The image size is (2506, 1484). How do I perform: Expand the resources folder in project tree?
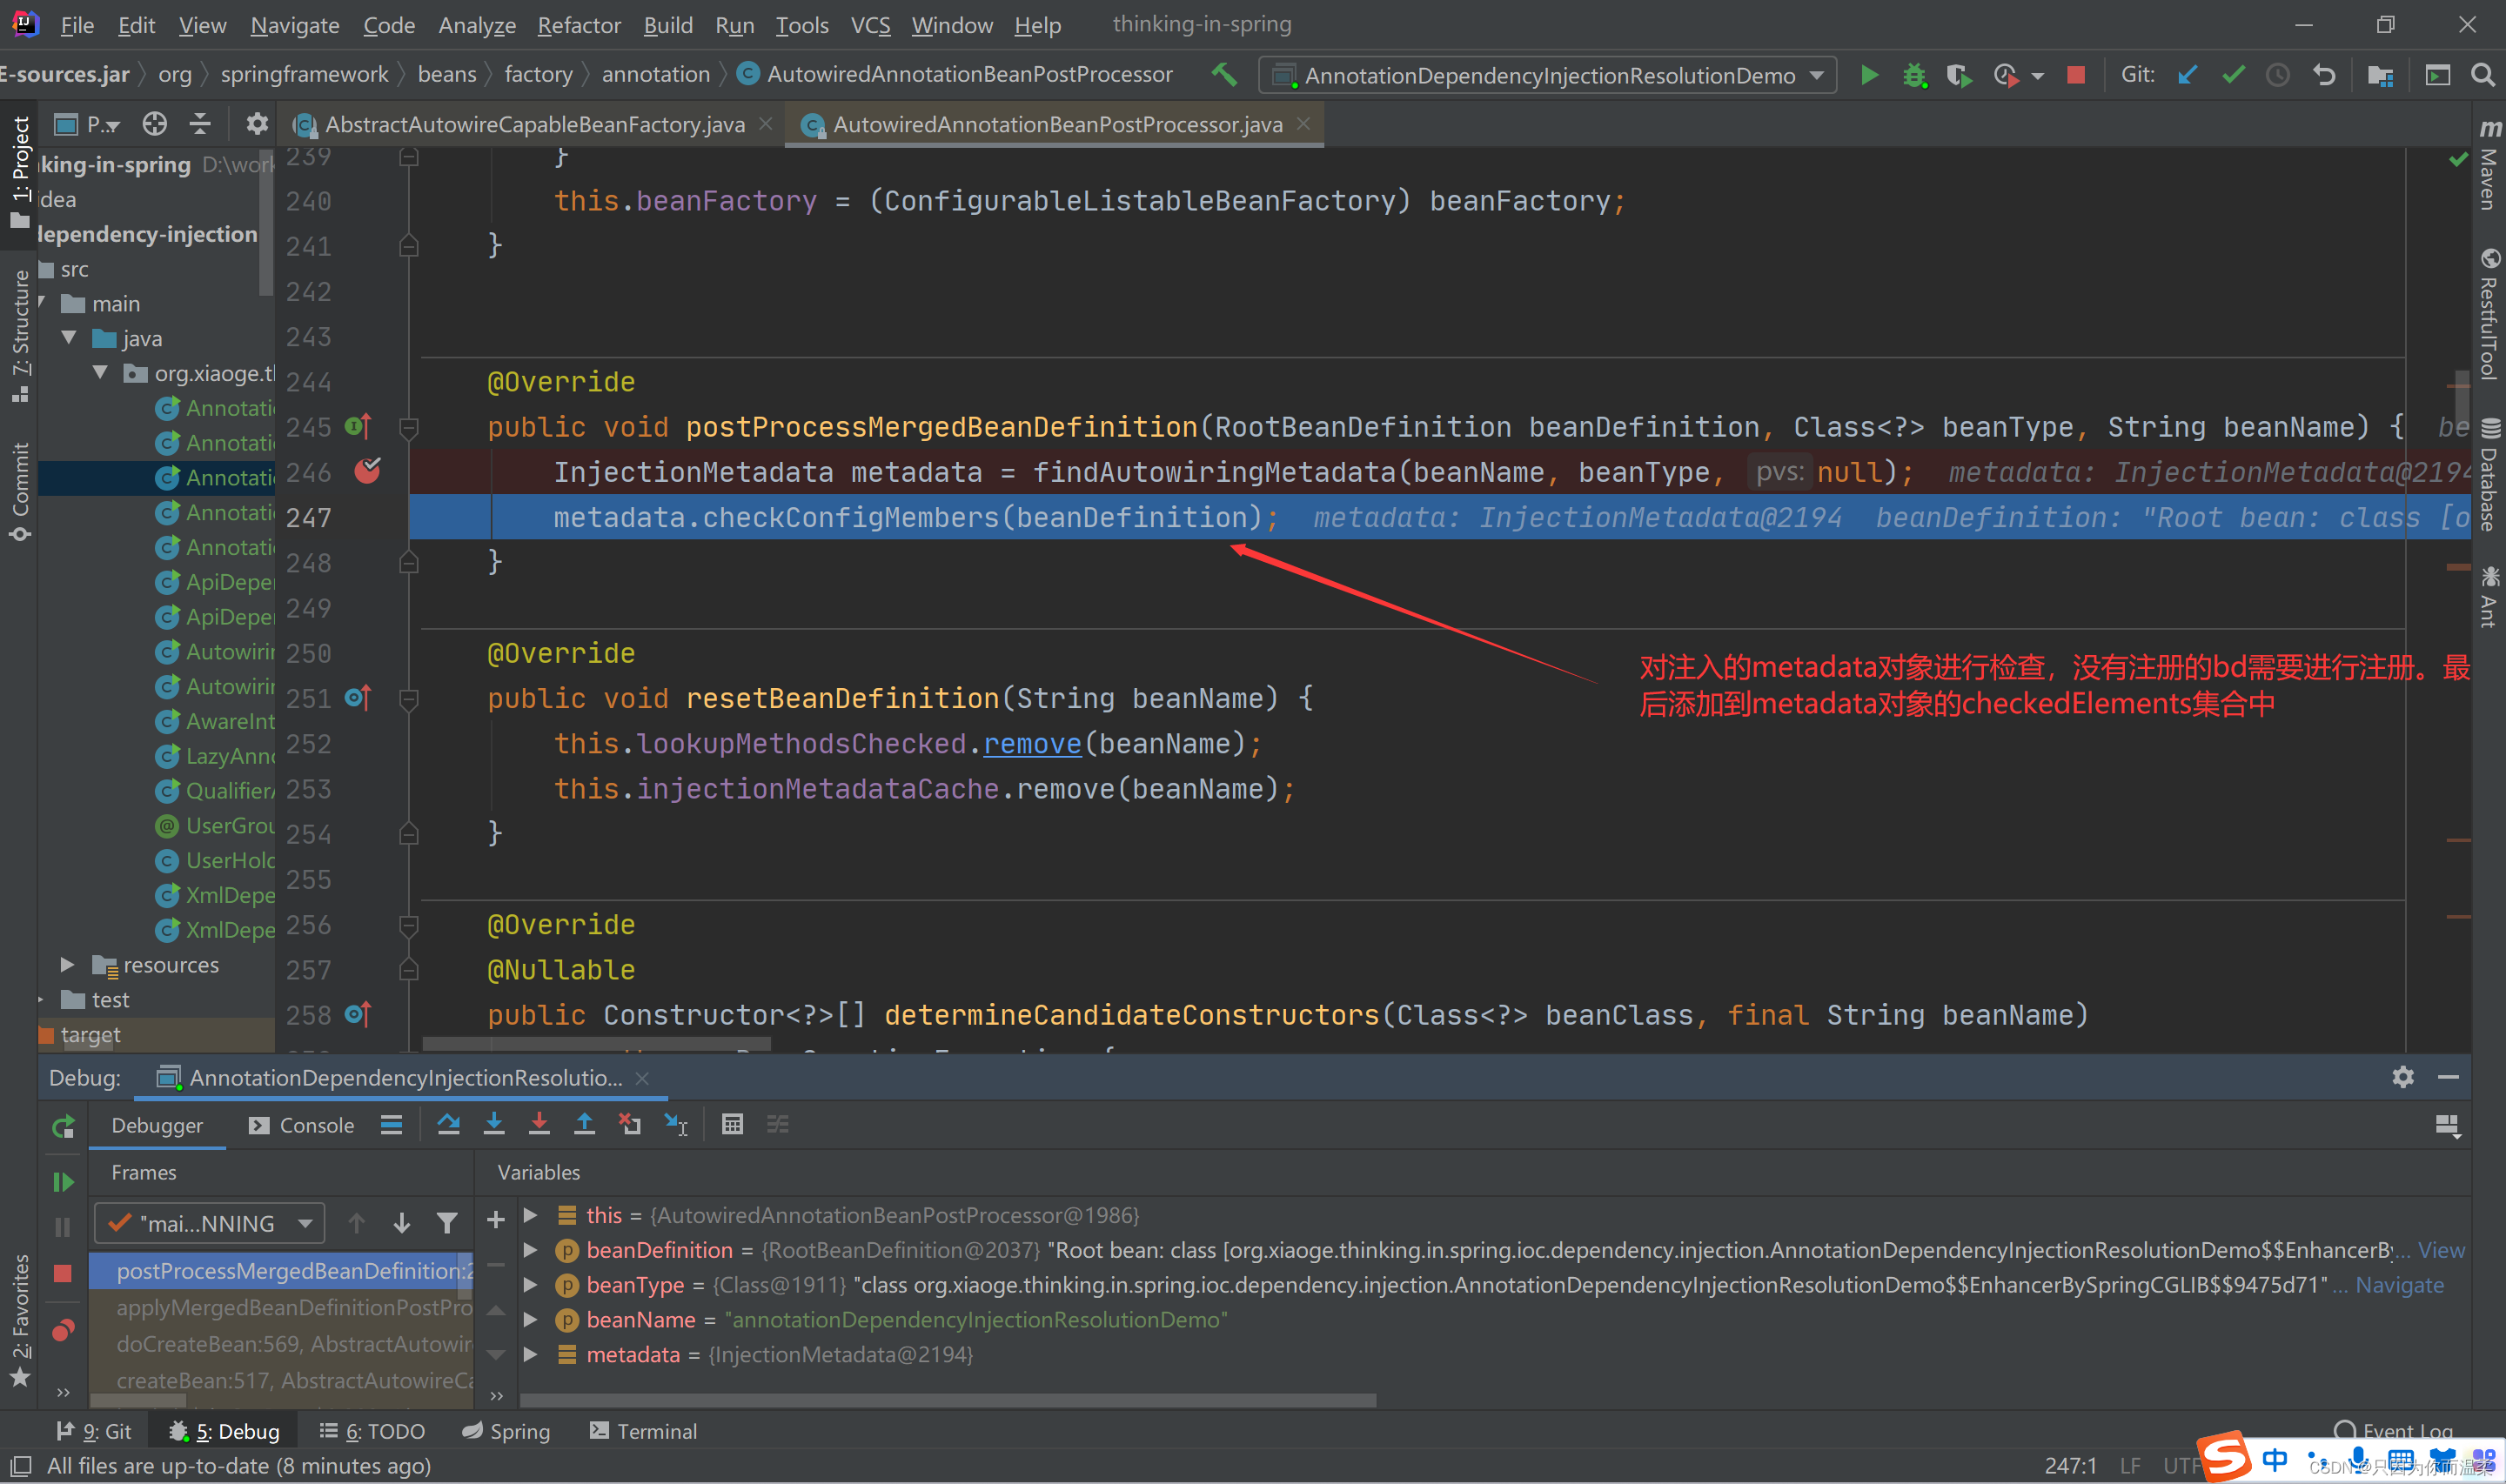67,965
